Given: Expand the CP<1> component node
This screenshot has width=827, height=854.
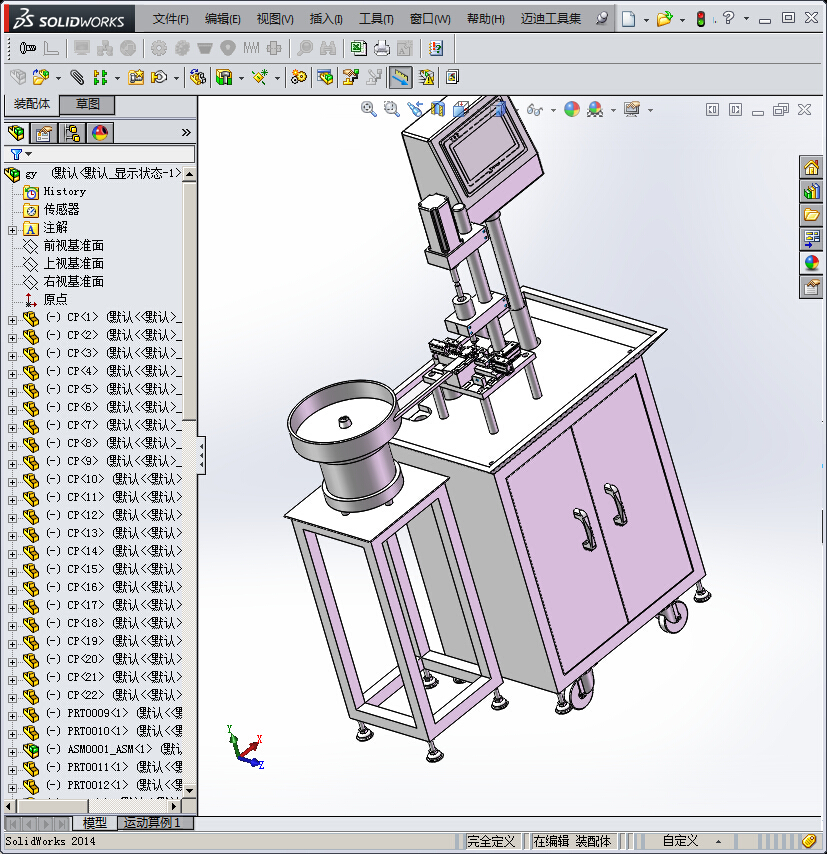Looking at the screenshot, I should [12, 320].
